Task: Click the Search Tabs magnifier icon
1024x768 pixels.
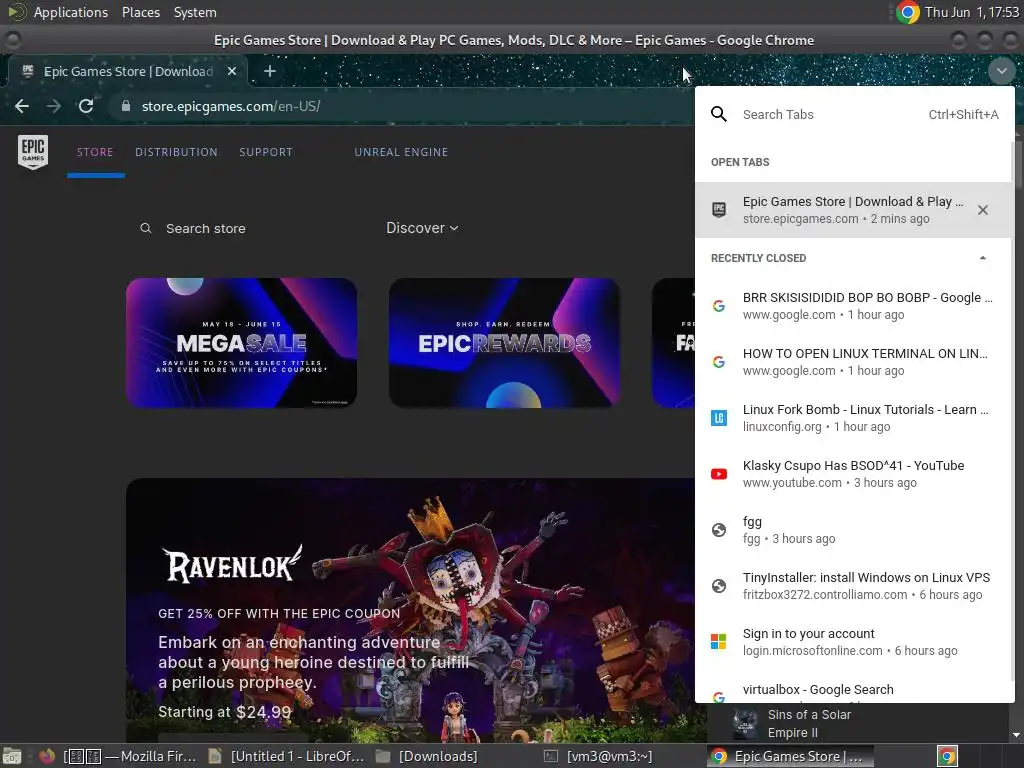Action: 718,114
